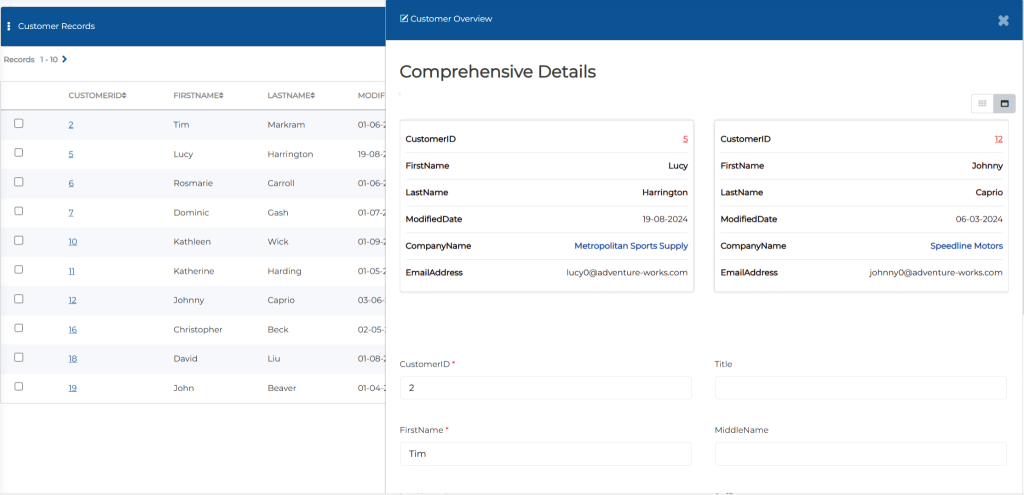Viewport: 1024px width, 495px height.
Task: Close the Customer Overview panel
Action: pos(1004,20)
